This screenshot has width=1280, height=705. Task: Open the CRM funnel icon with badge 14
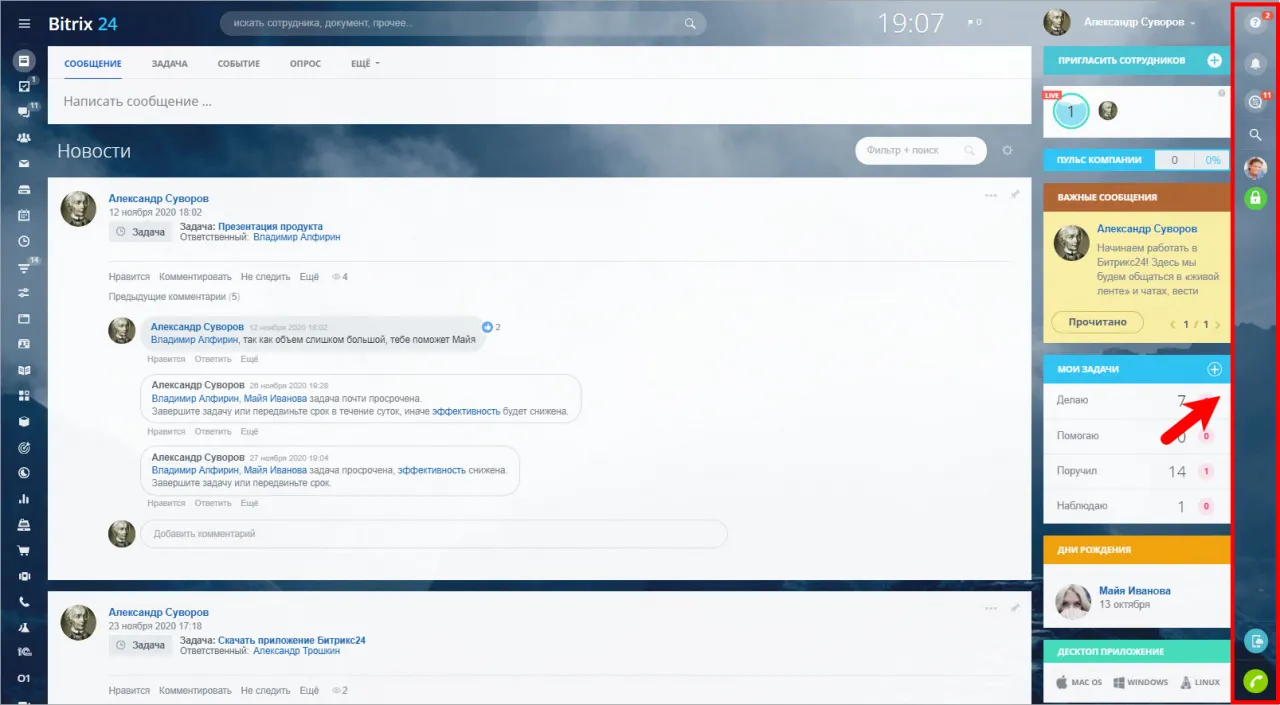tap(24, 267)
